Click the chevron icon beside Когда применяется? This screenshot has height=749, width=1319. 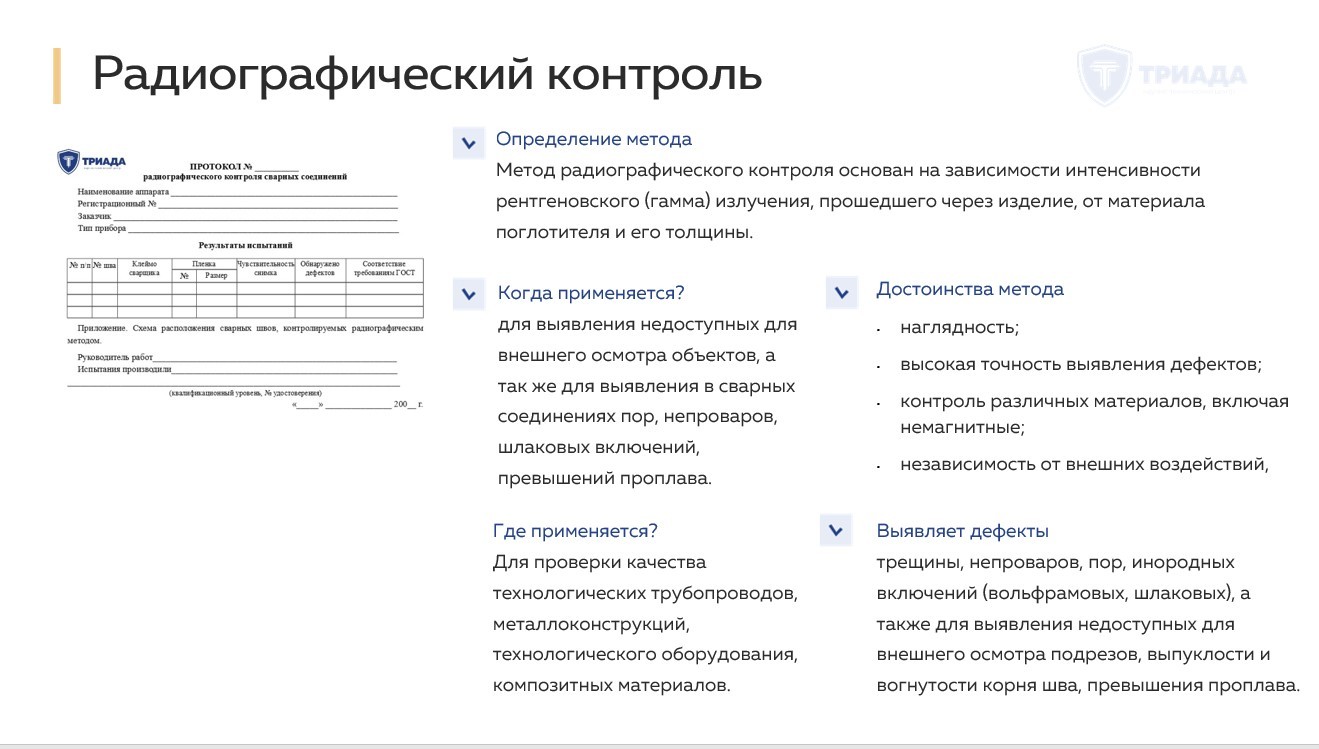pyautogui.click(x=466, y=293)
